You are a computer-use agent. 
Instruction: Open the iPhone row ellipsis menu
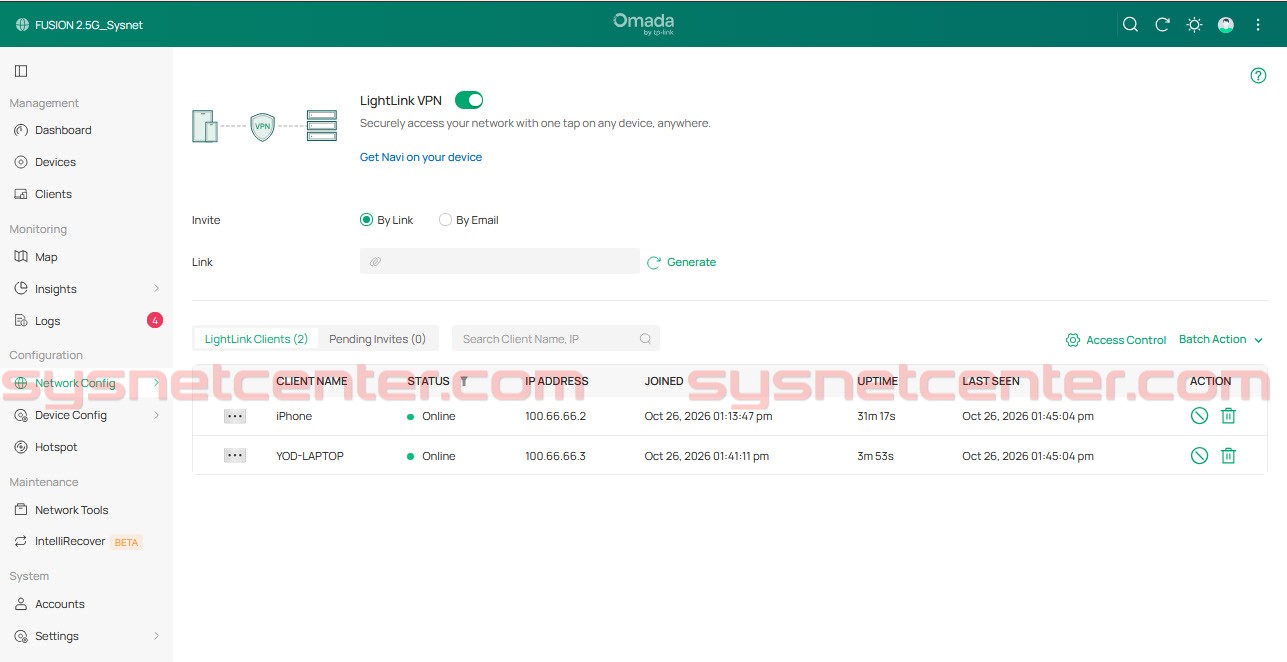point(235,416)
